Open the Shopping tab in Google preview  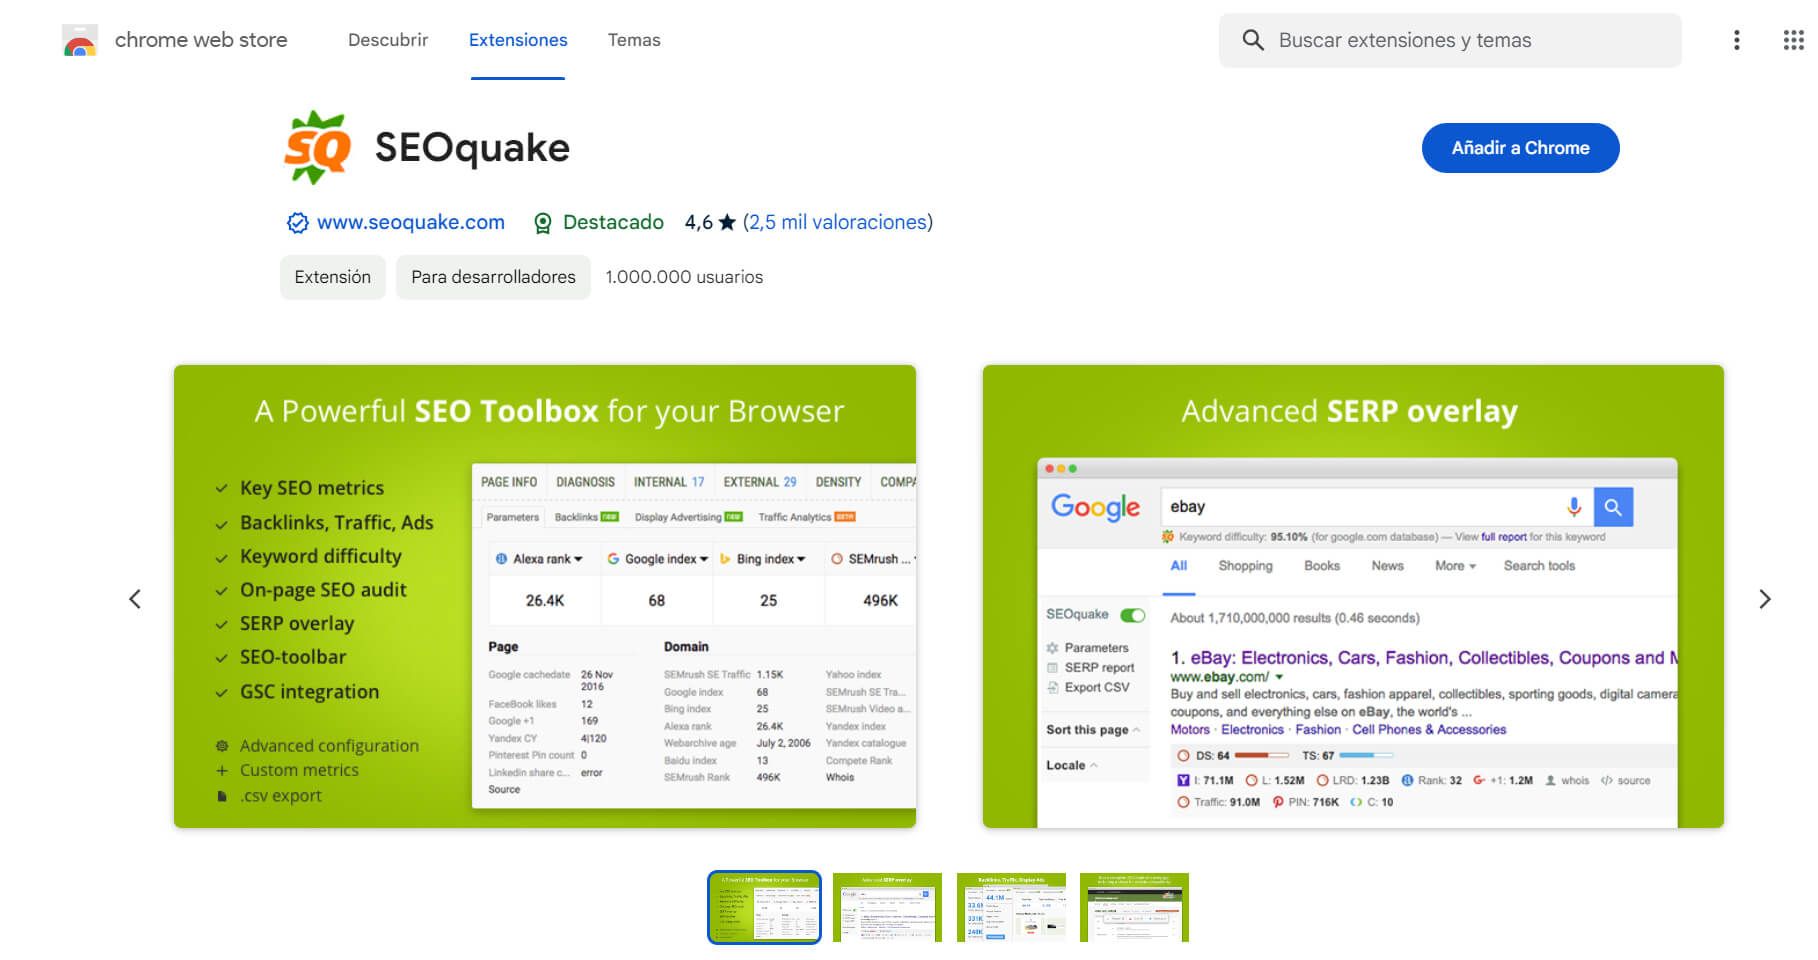pos(1245,566)
